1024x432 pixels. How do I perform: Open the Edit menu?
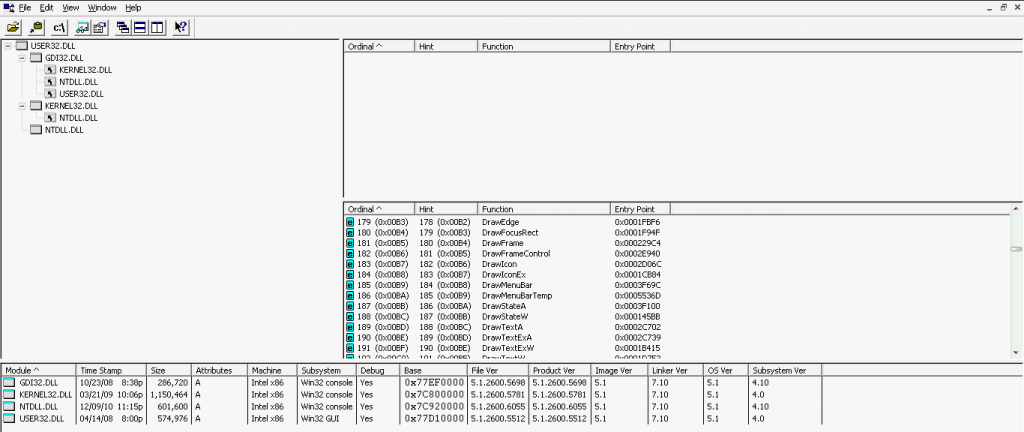point(46,8)
